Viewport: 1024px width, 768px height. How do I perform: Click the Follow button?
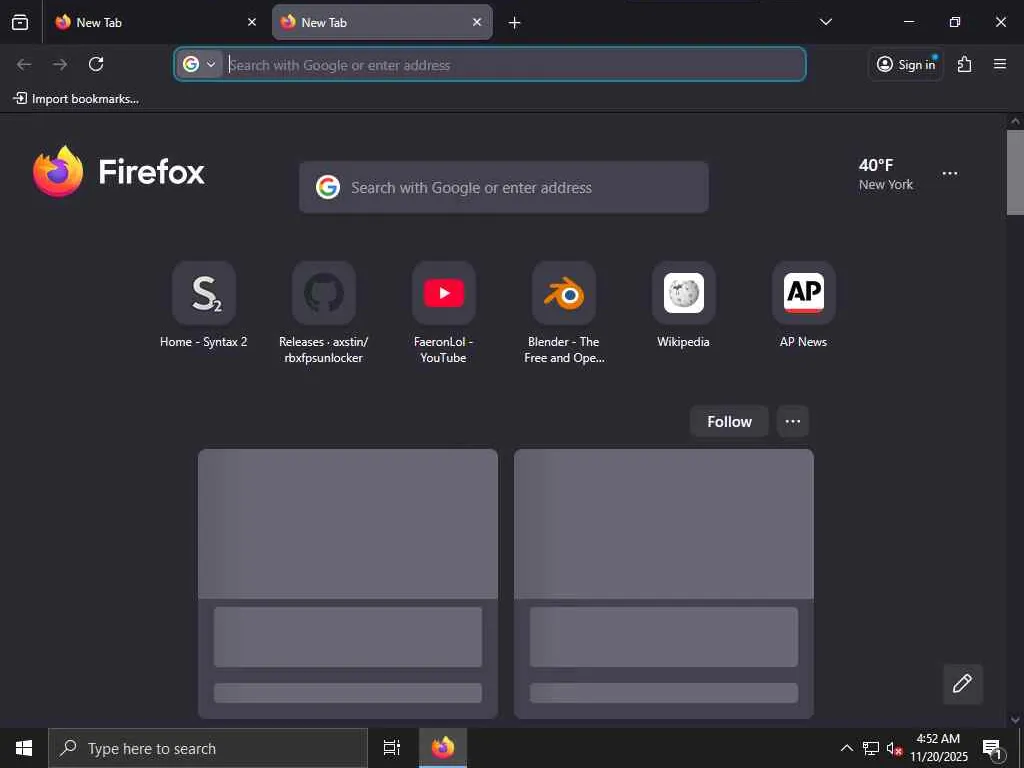click(x=729, y=421)
